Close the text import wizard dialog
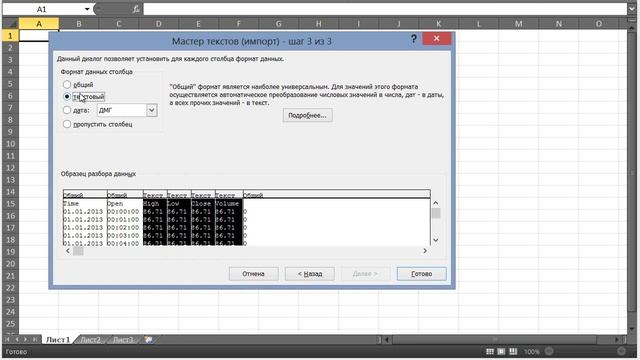Image resolution: width=640 pixels, height=360 pixels. pyautogui.click(x=437, y=38)
